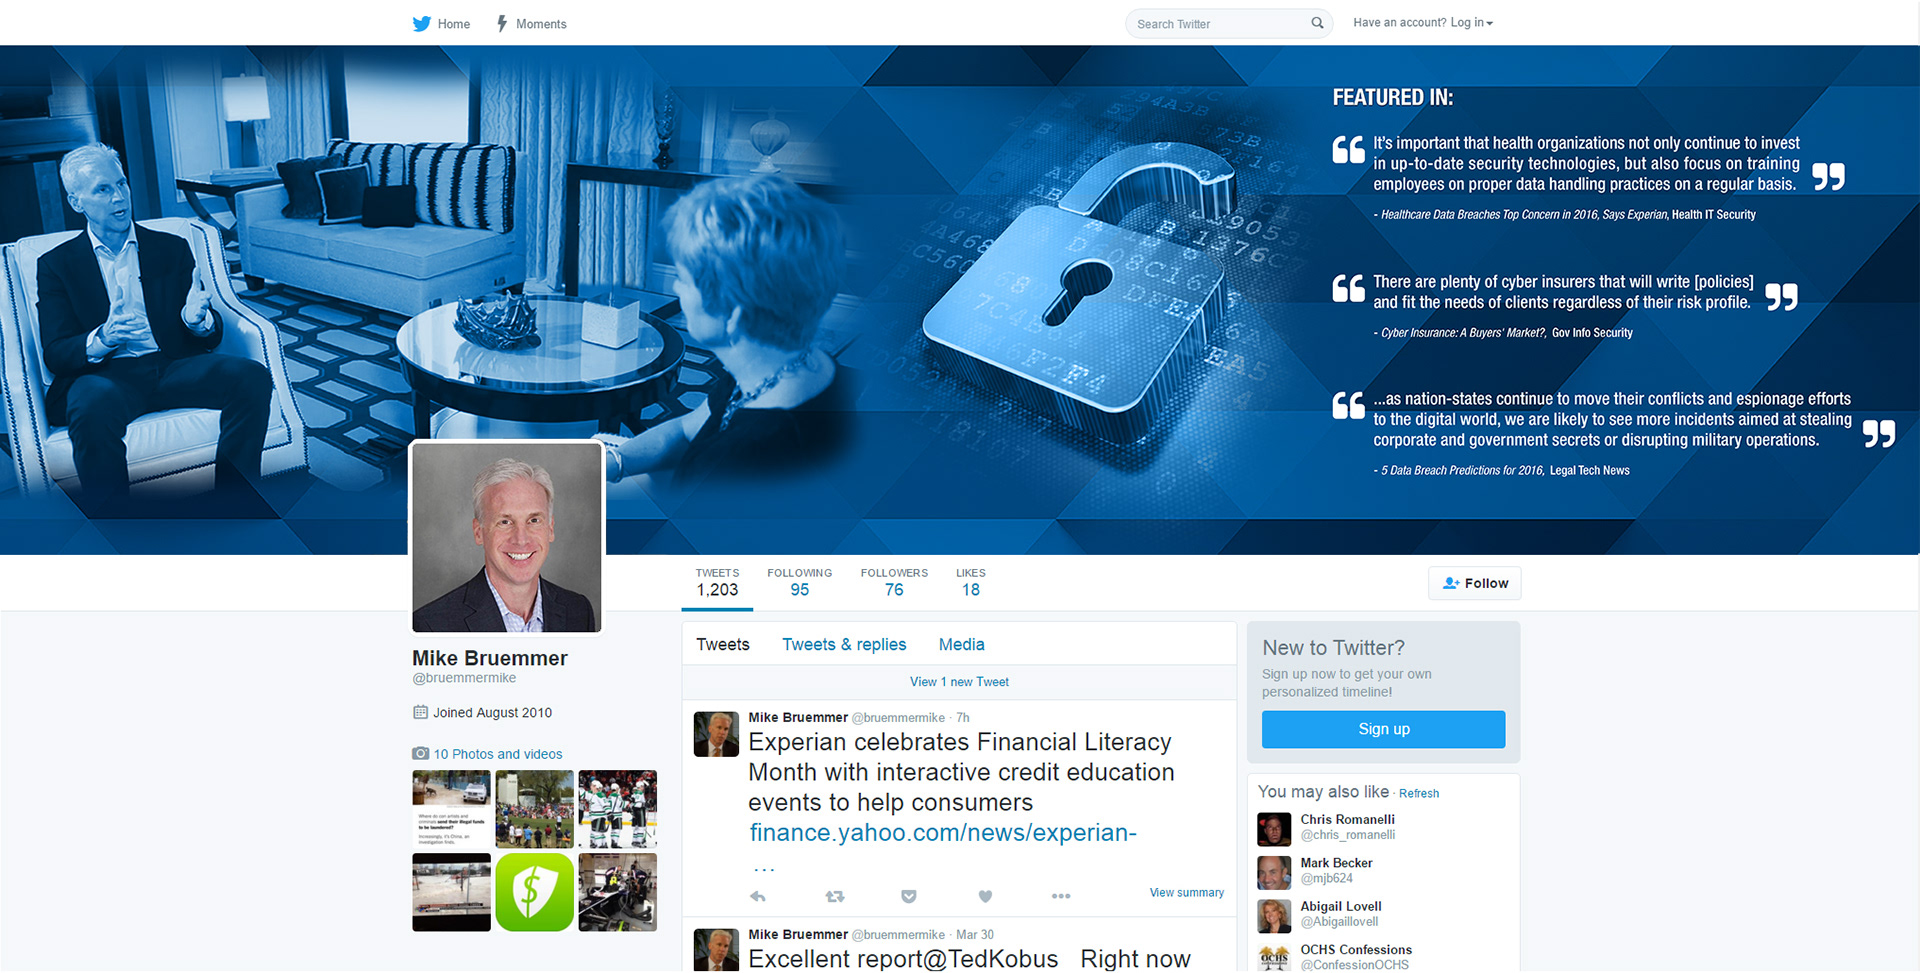Click the Sign up button
Viewport: 1920px width, 973px height.
click(x=1383, y=729)
